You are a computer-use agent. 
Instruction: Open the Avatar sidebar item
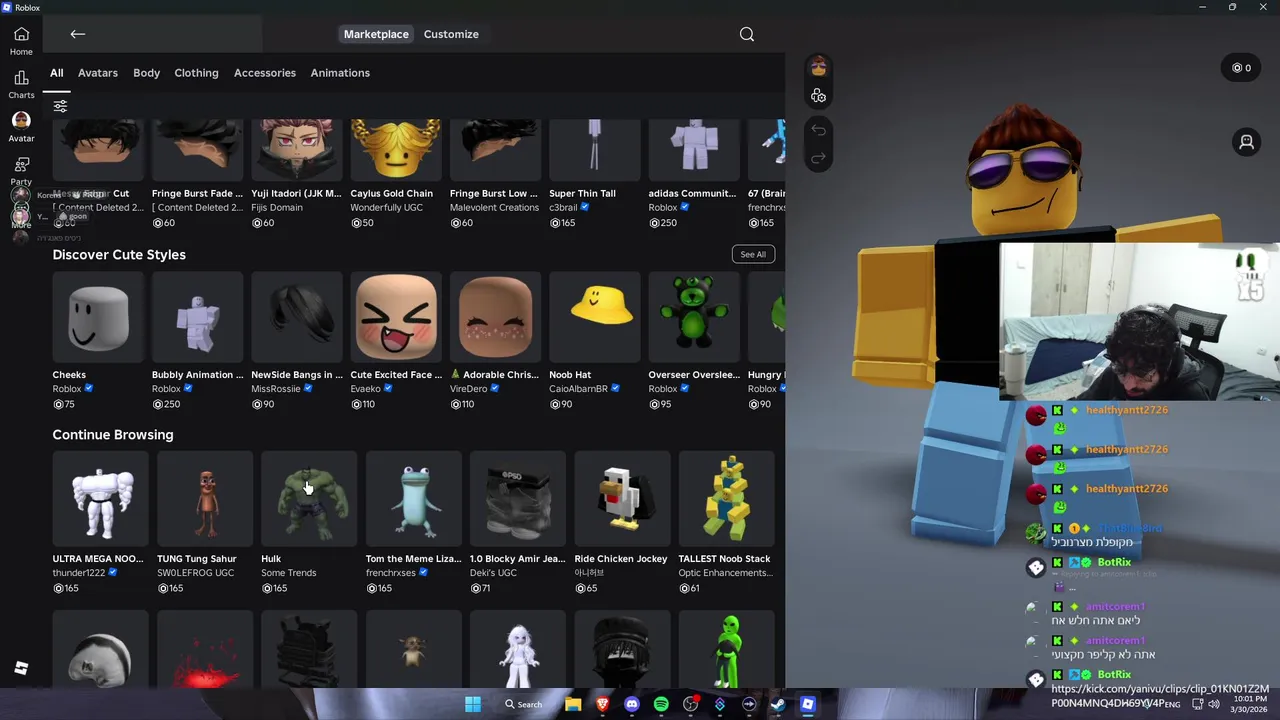tap(21, 127)
